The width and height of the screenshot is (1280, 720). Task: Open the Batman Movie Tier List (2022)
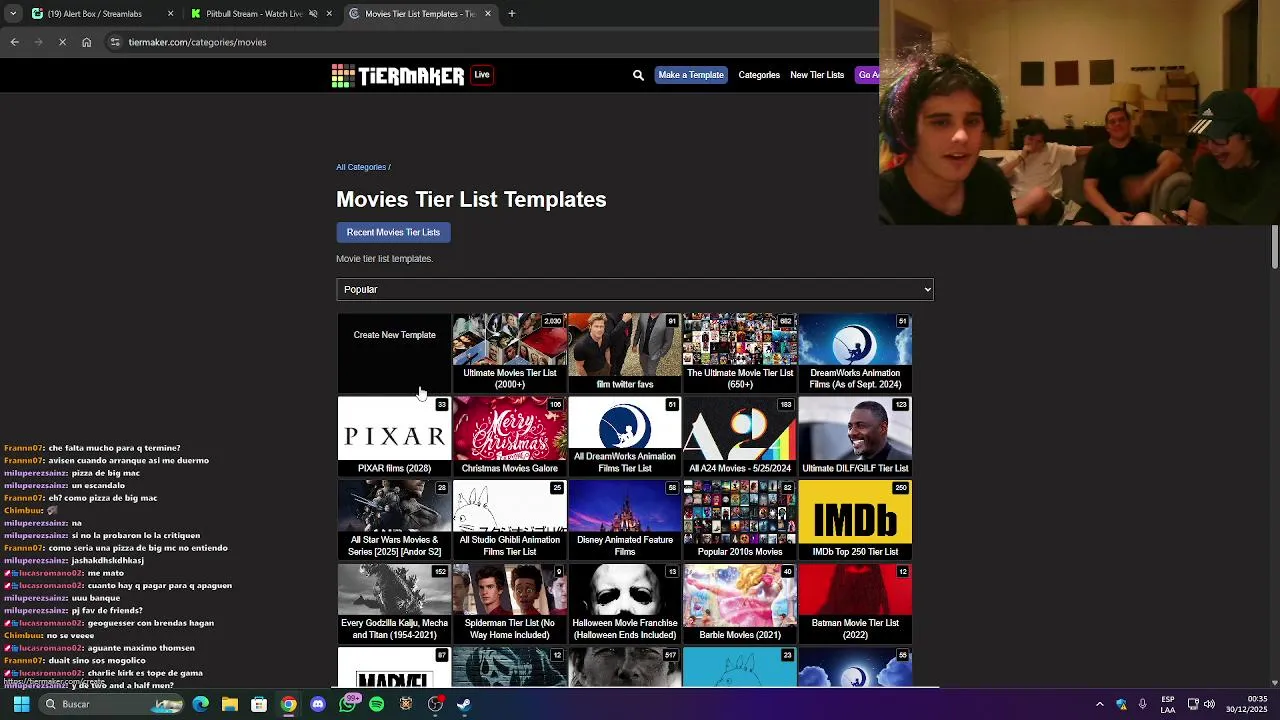[x=855, y=603]
